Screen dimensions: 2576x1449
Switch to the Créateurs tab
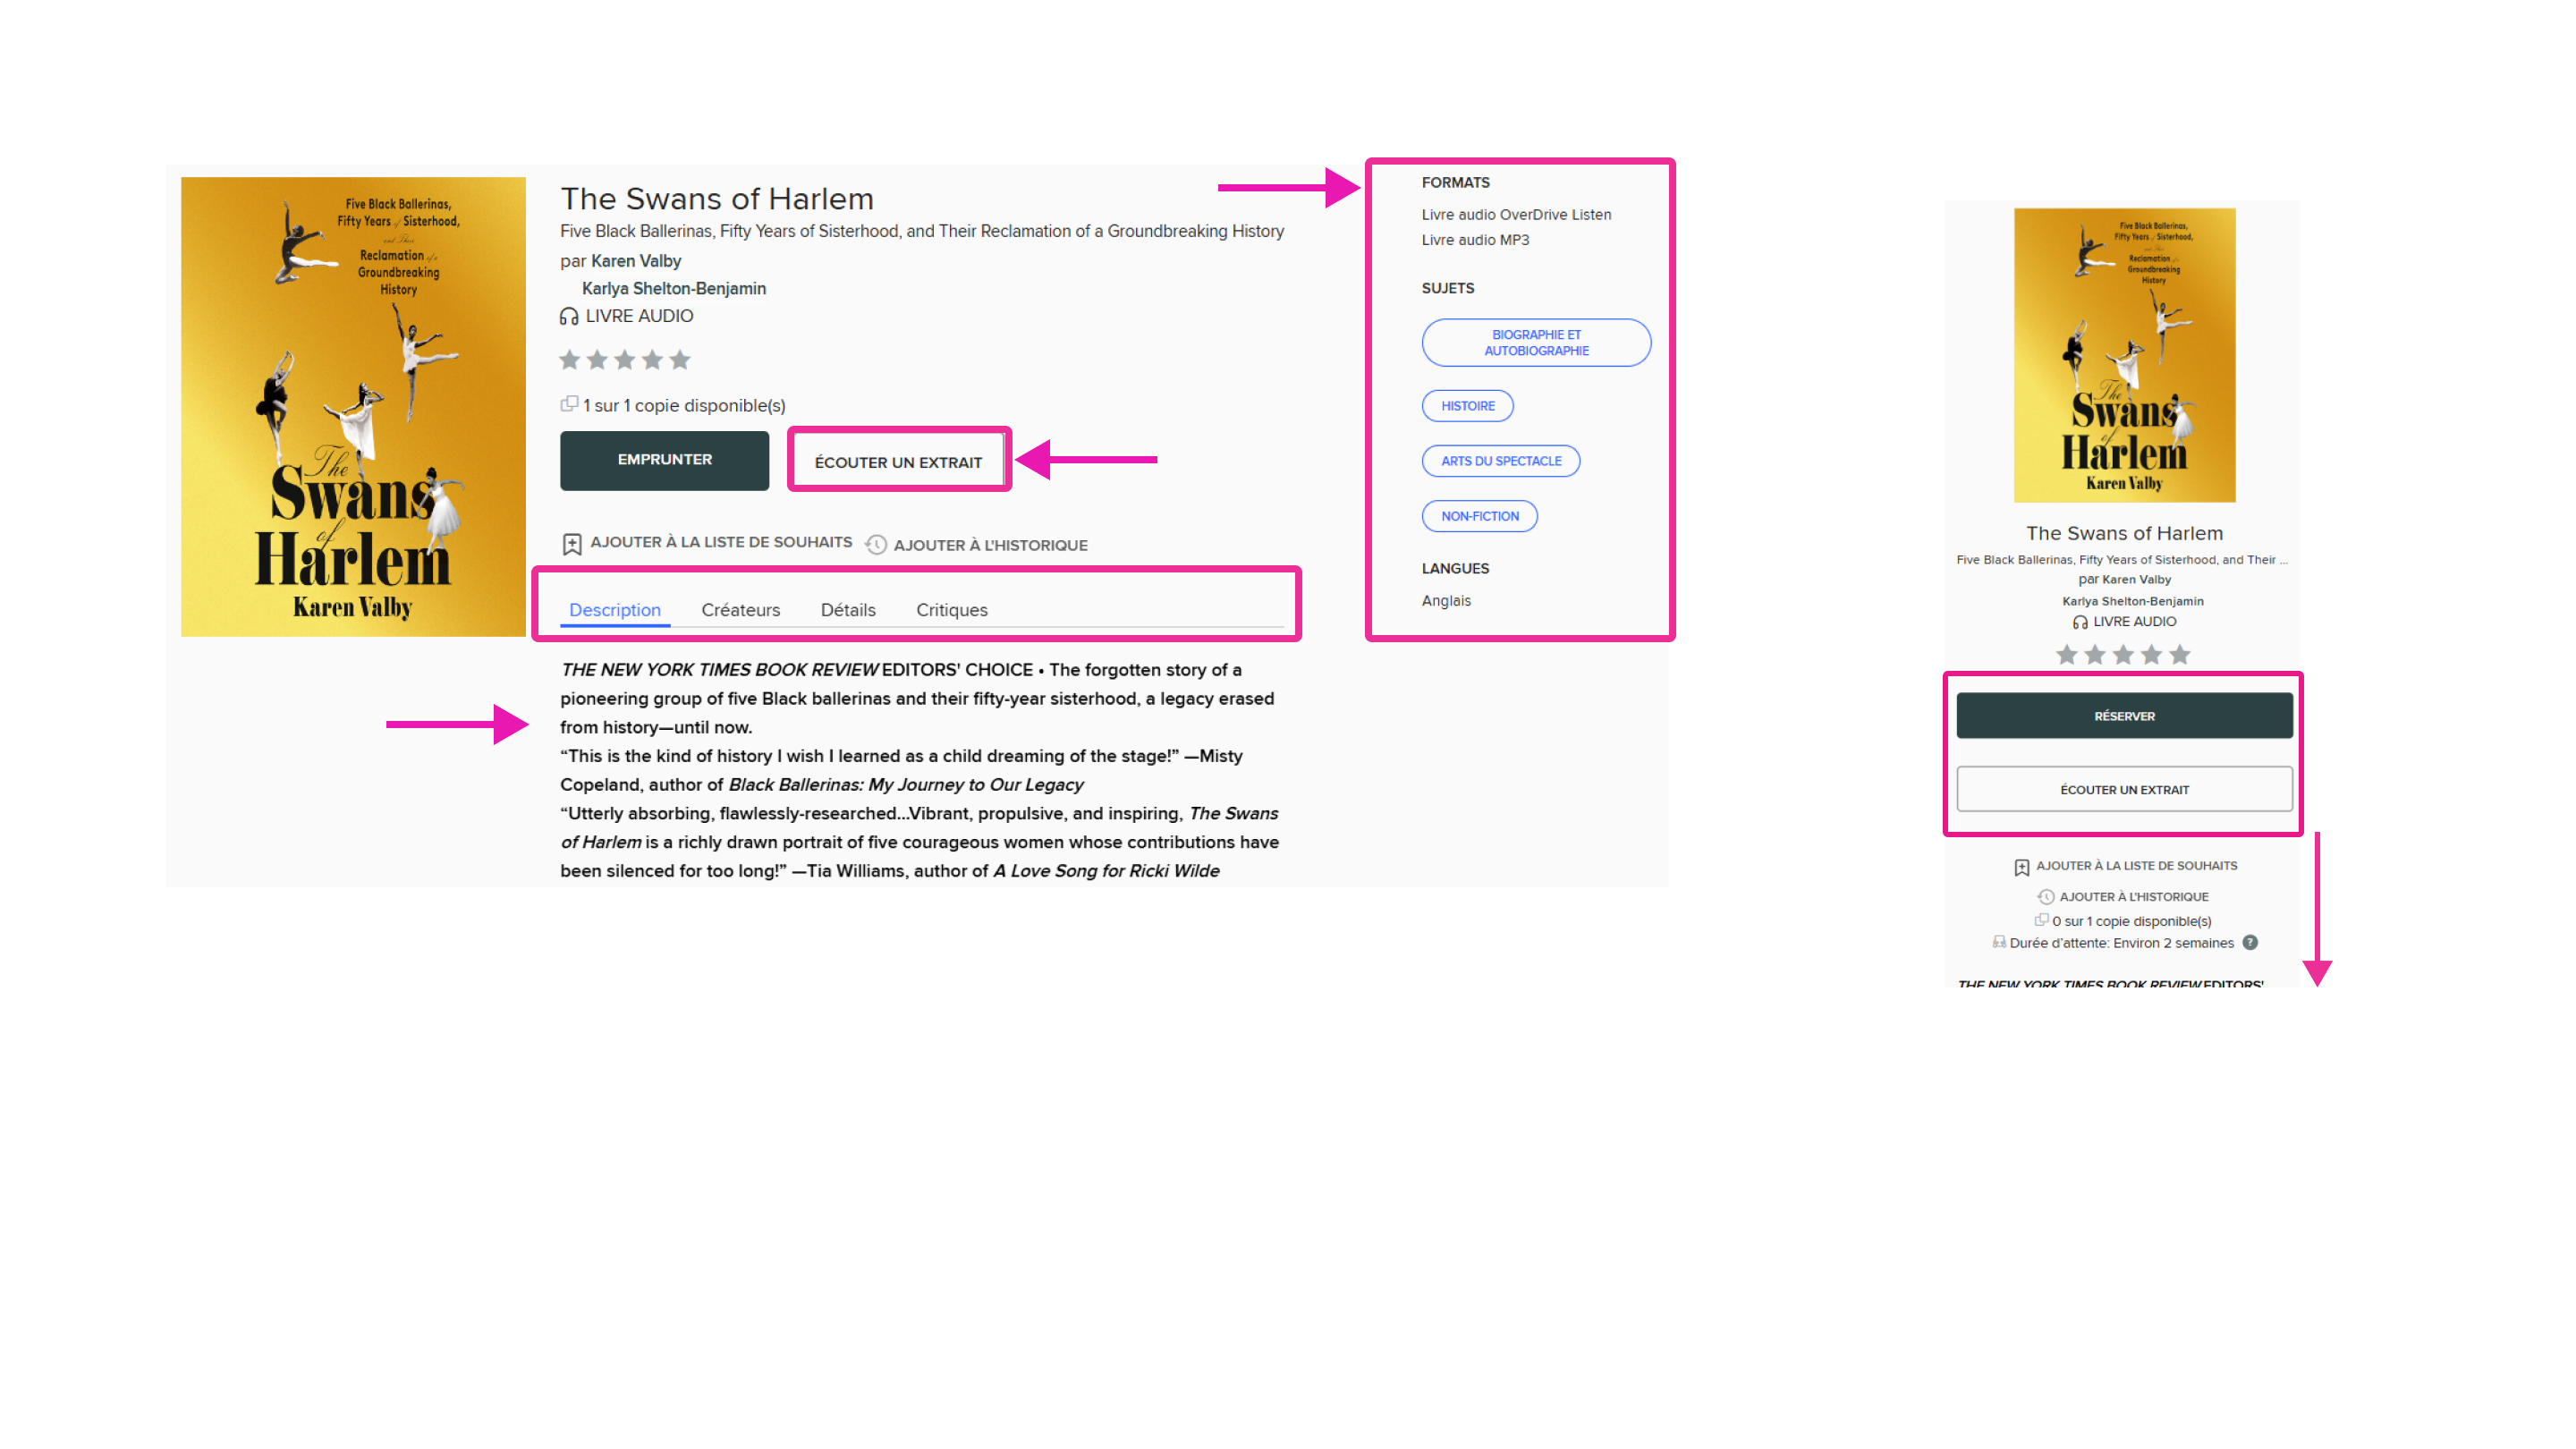pos(740,610)
